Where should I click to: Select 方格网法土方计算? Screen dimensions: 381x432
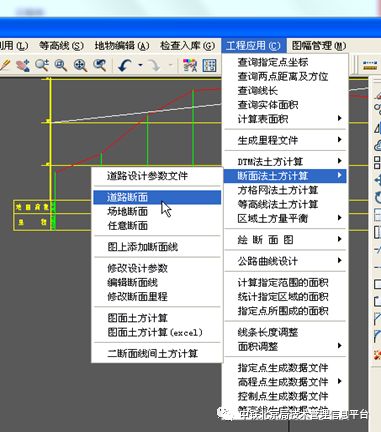coord(285,190)
